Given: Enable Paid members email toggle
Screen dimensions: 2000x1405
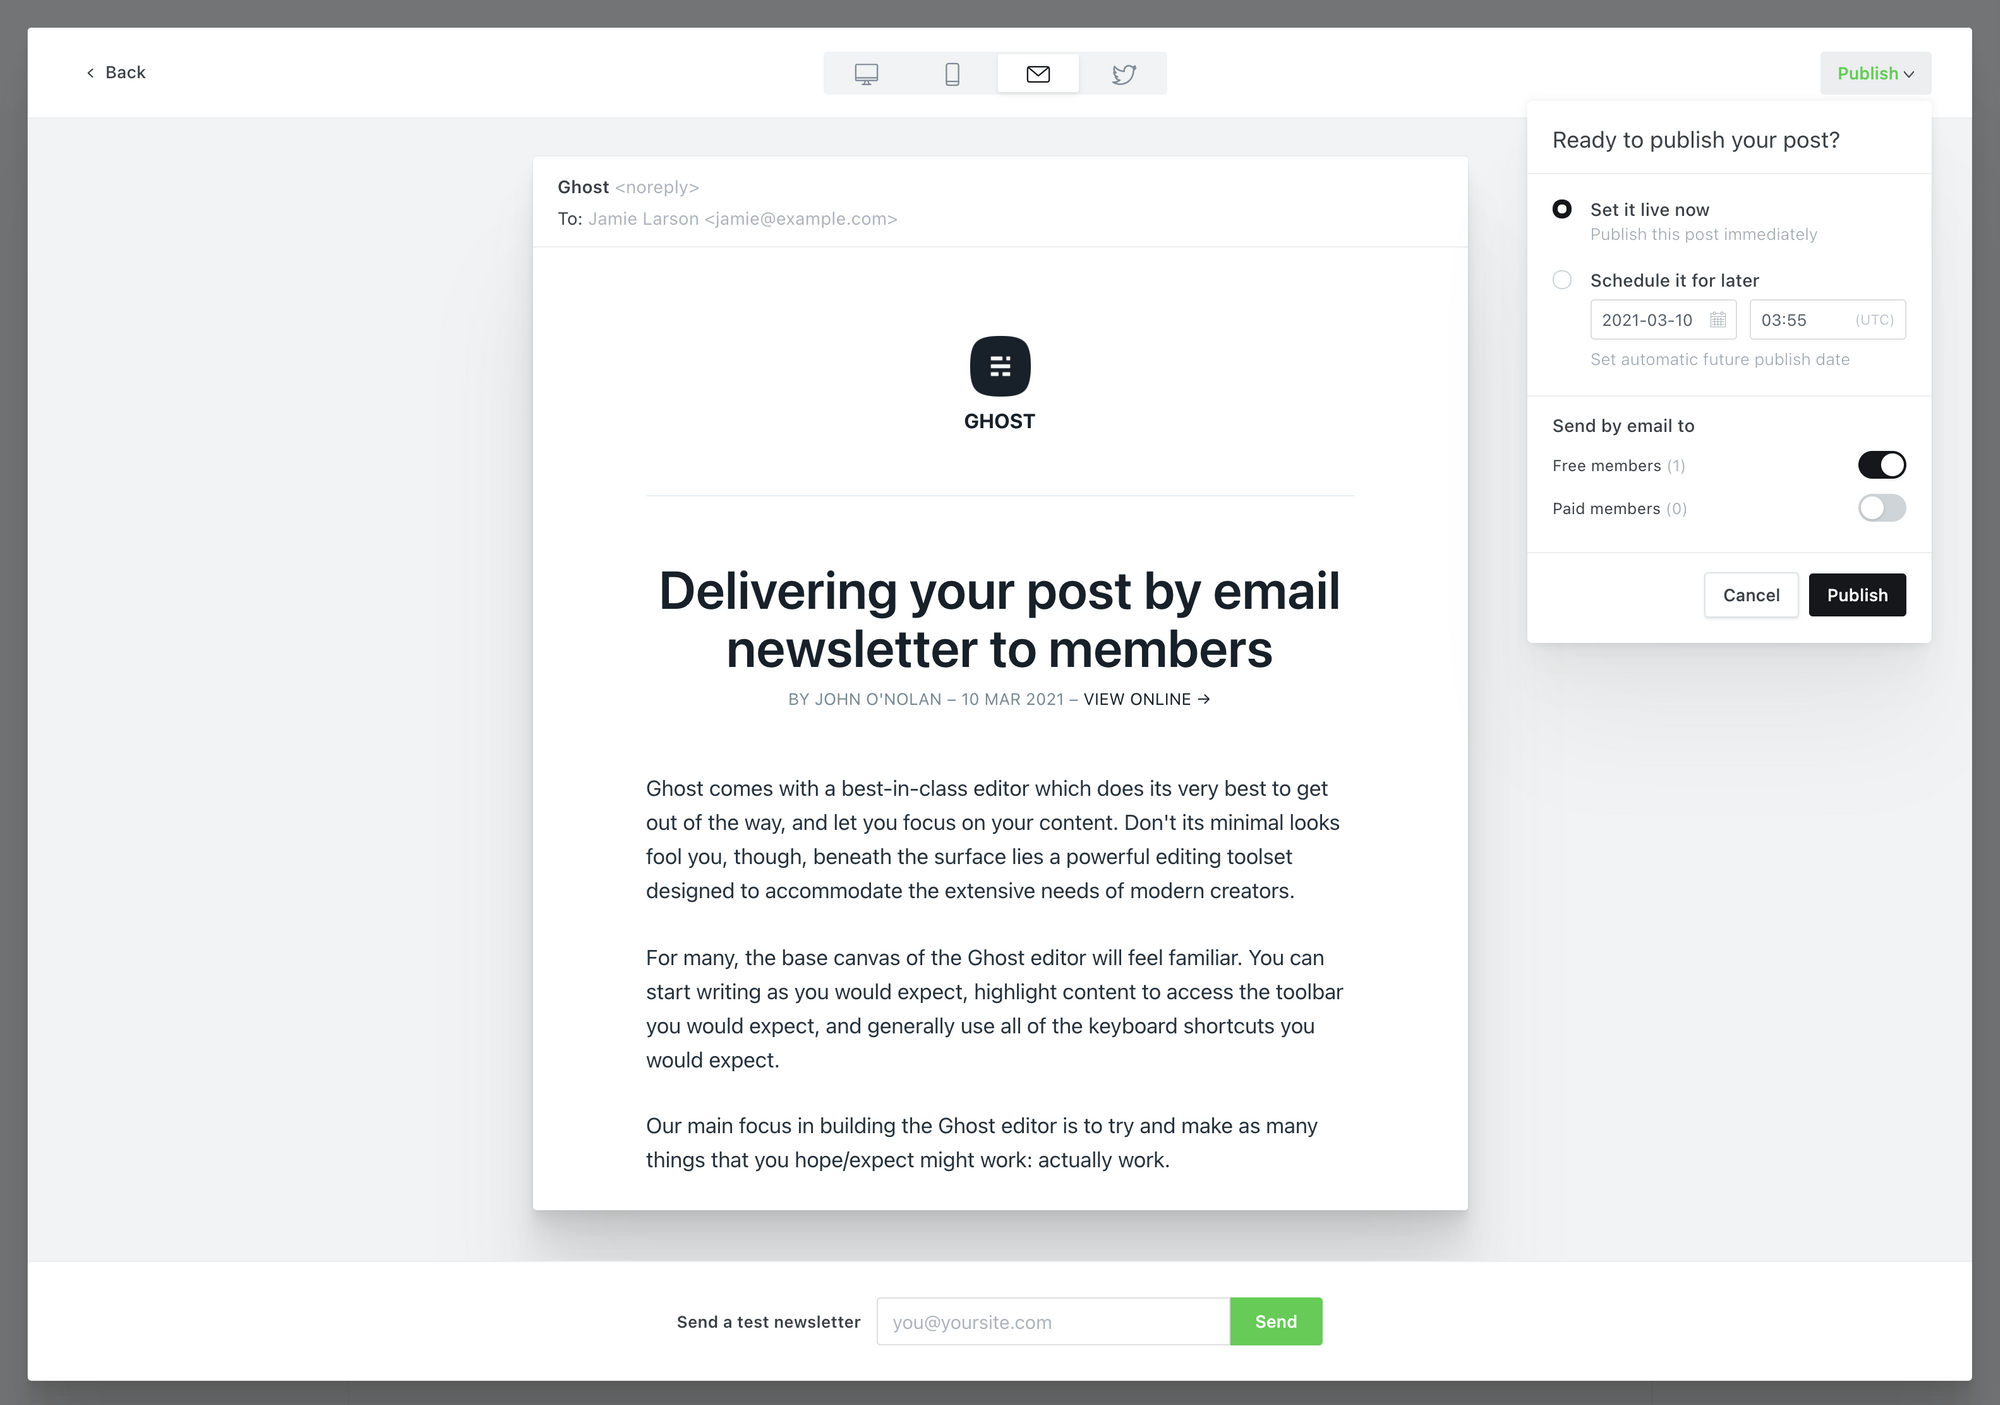Looking at the screenshot, I should tap(1881, 508).
